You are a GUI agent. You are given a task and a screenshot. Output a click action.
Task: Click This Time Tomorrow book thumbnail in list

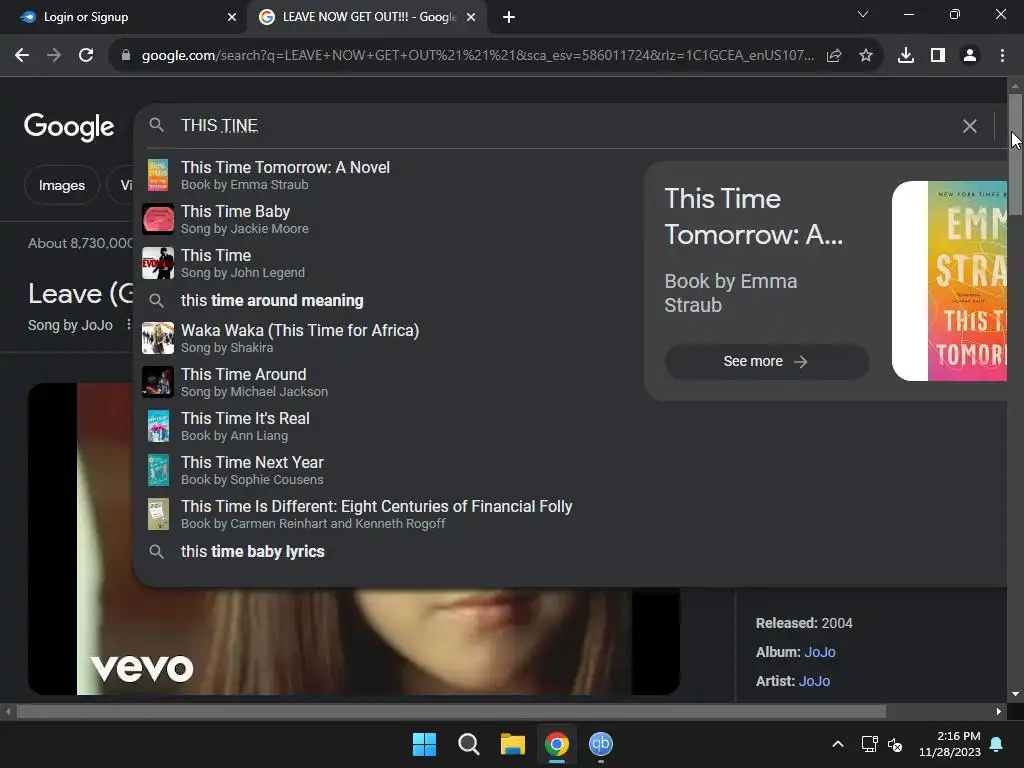tap(158, 175)
